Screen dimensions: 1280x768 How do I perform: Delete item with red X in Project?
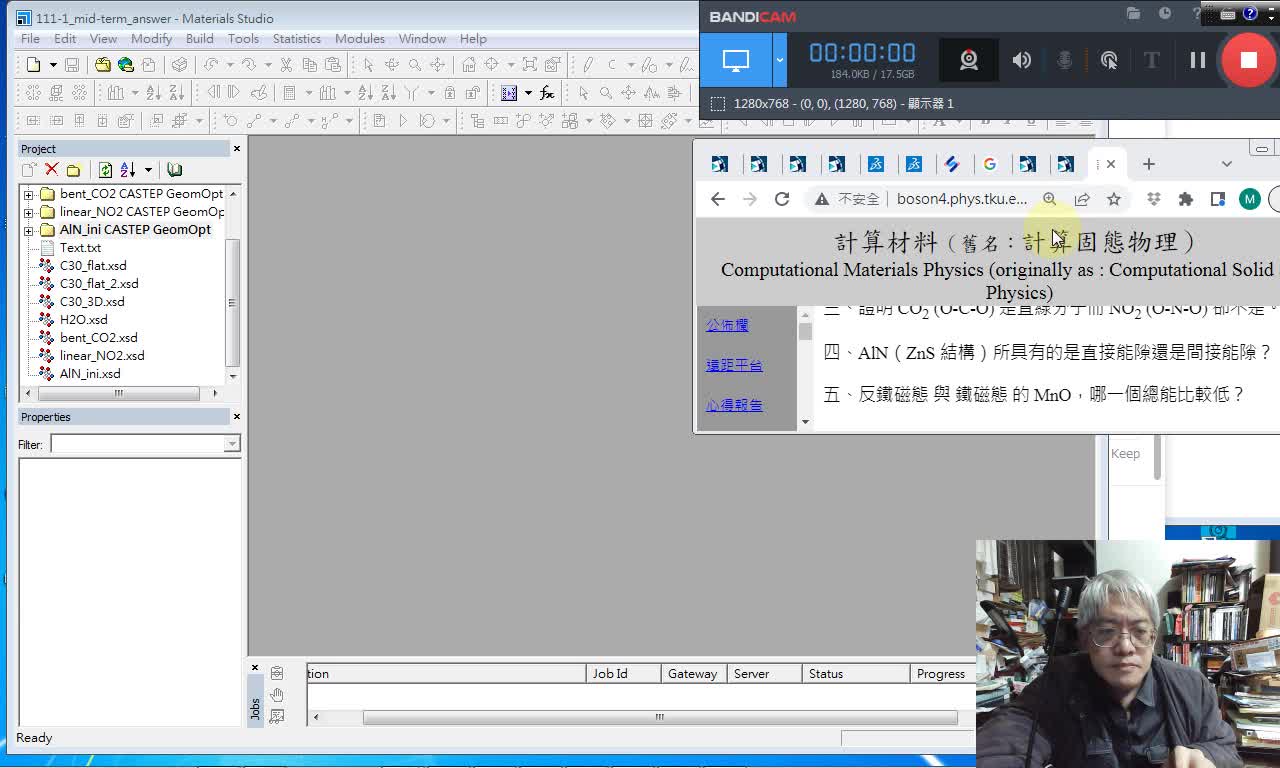(51, 170)
